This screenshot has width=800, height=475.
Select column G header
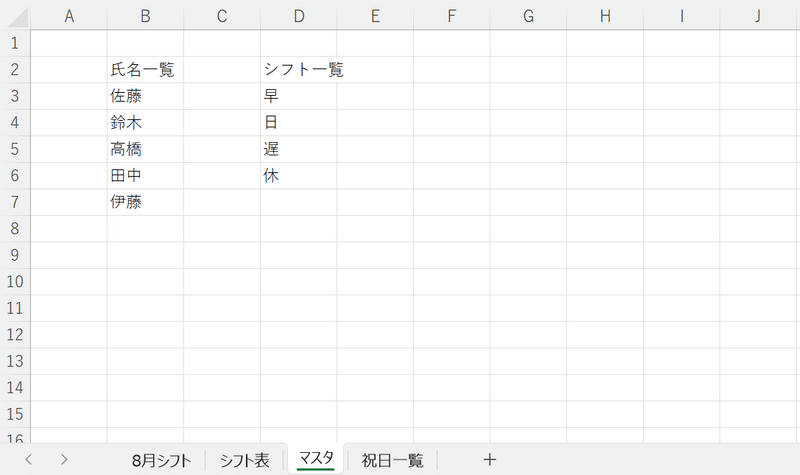[528, 16]
